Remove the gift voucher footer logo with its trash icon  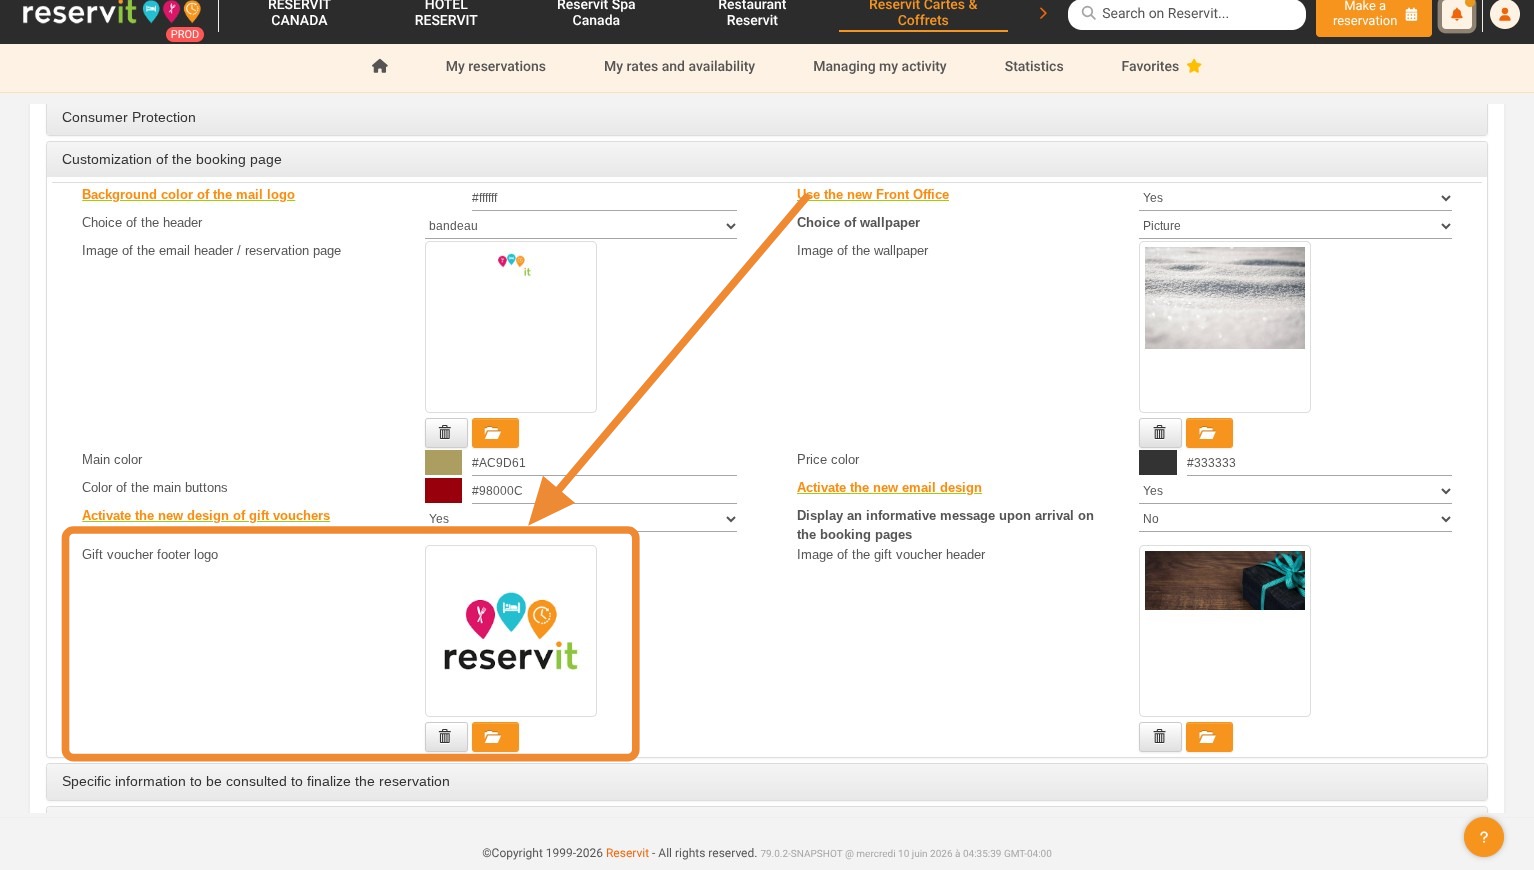point(445,737)
